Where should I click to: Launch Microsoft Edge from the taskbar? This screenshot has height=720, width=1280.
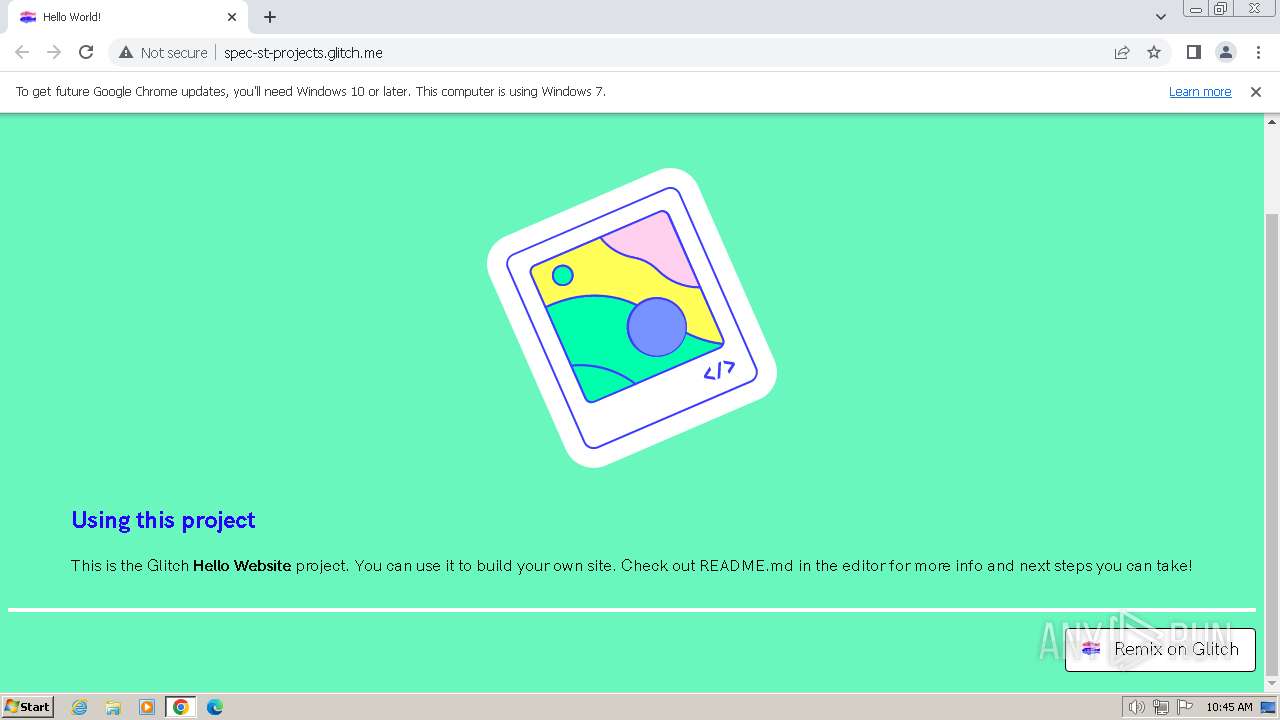click(215, 707)
